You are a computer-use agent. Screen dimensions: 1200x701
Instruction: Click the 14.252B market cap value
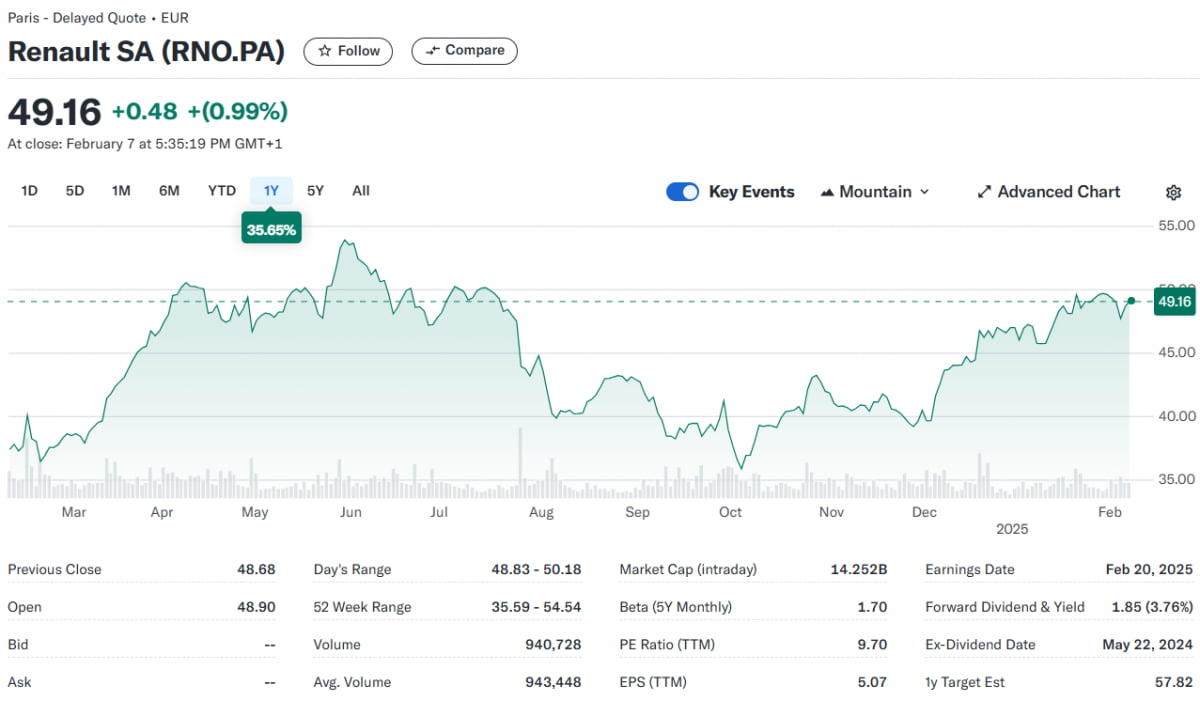(x=858, y=570)
